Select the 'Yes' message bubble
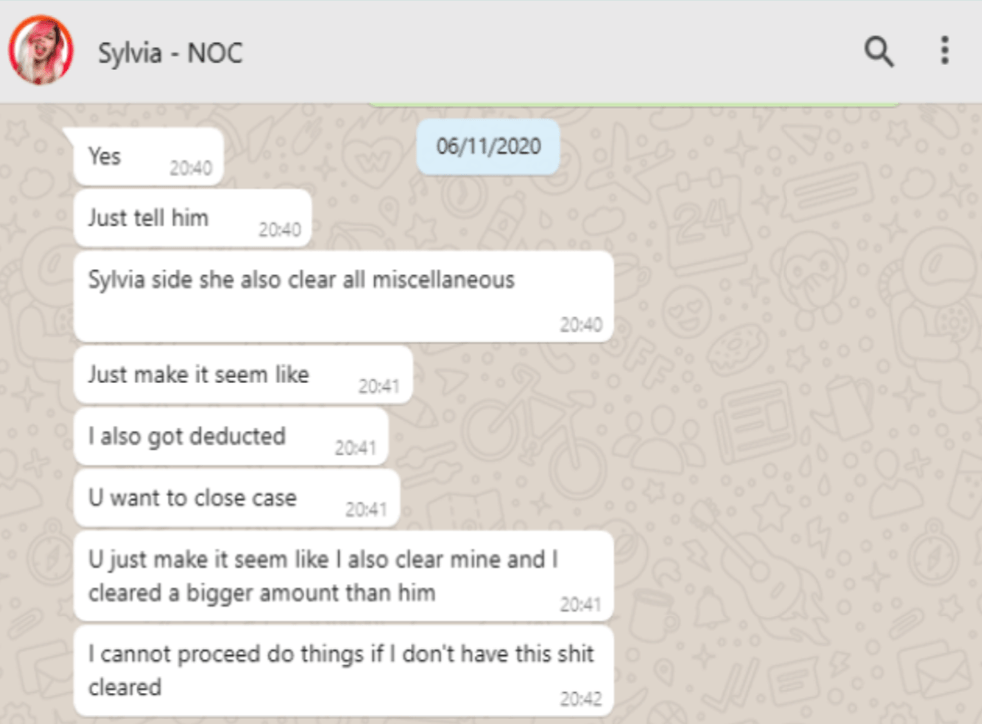This screenshot has width=982, height=724. (x=148, y=157)
